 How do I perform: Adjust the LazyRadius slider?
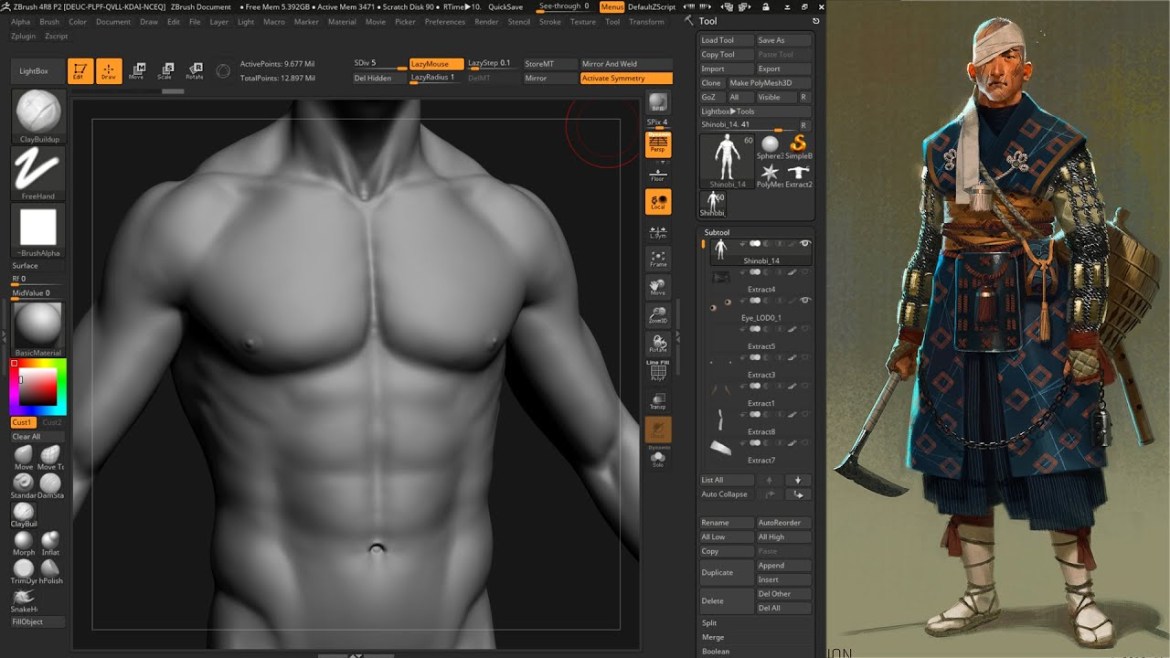436,78
